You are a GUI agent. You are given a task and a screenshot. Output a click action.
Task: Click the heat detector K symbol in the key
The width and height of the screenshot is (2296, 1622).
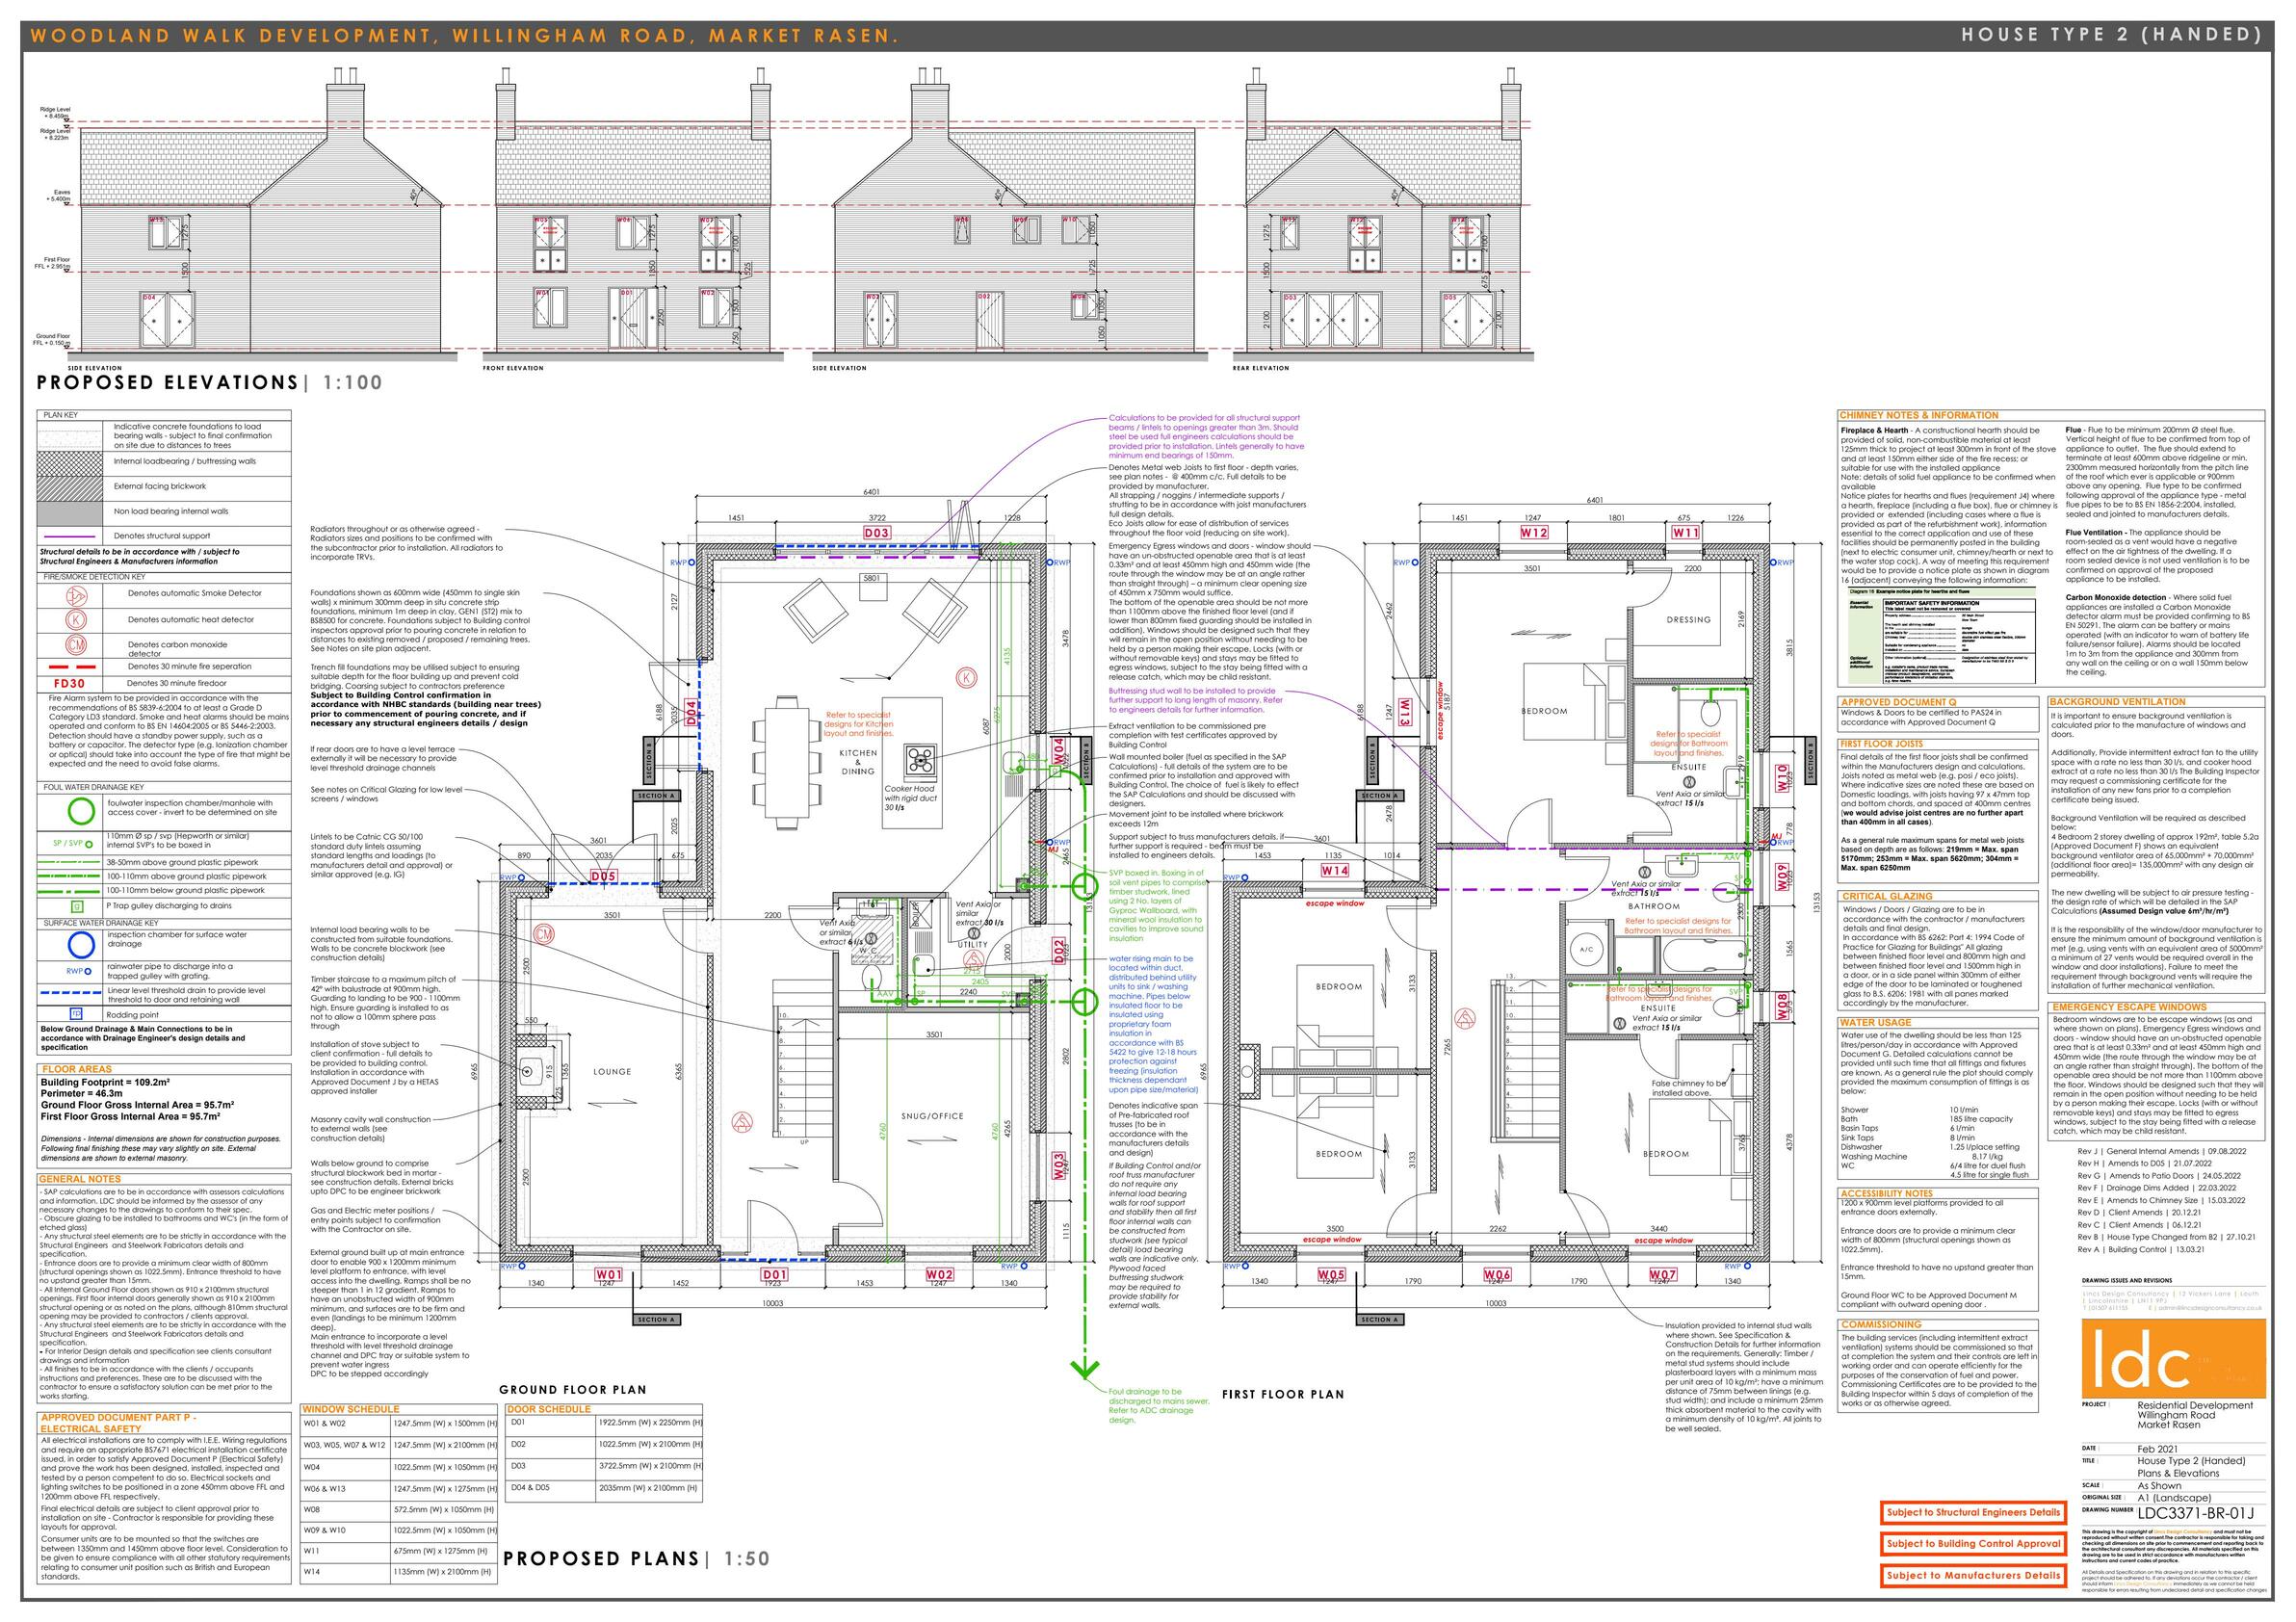77,620
